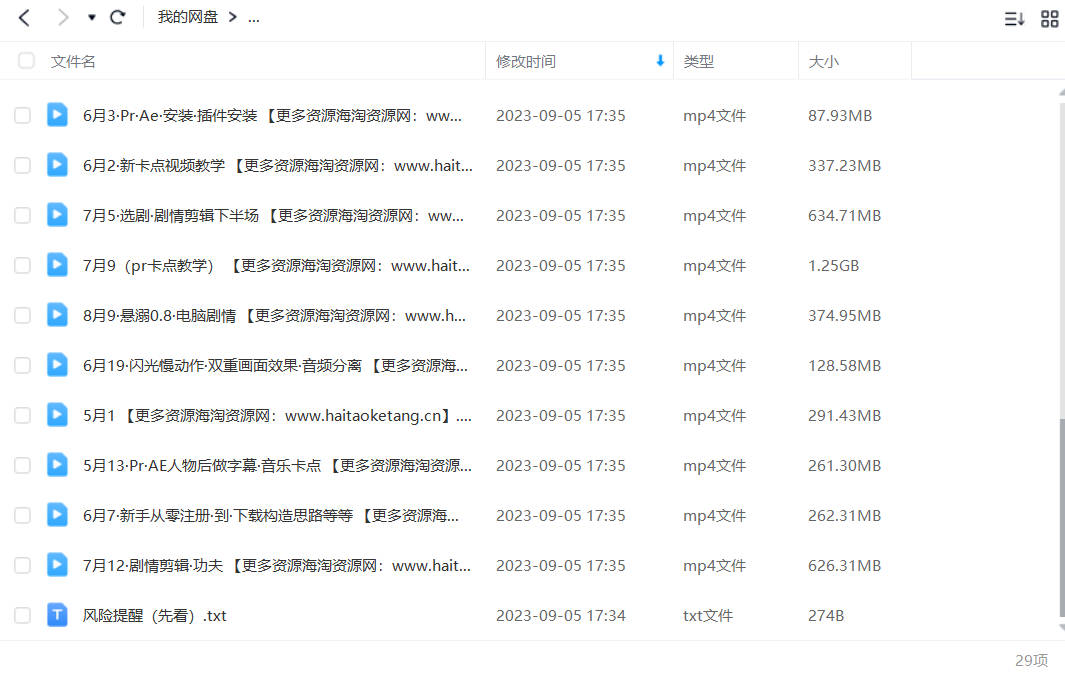This screenshot has width=1065, height=681.
Task: Check the box for 7月12·剧情剪辑·功夫
Action: [x=22, y=566]
